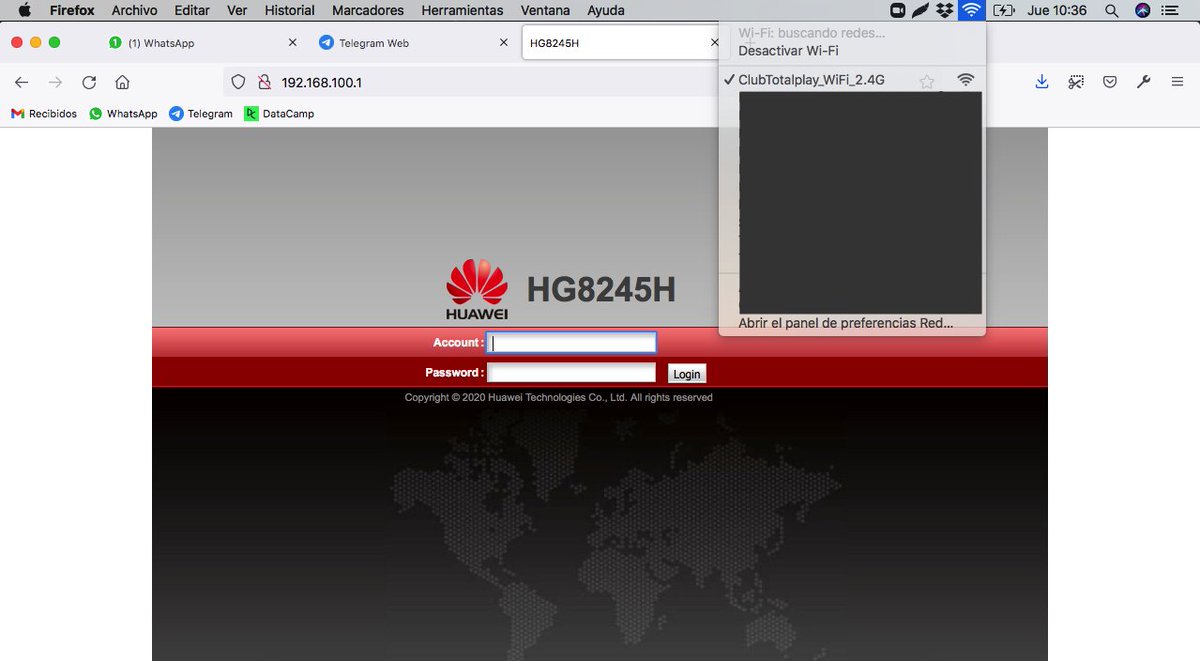Screen dimensions: 1200x661
Task: Click the tracking protection shield icon
Action: (238, 82)
